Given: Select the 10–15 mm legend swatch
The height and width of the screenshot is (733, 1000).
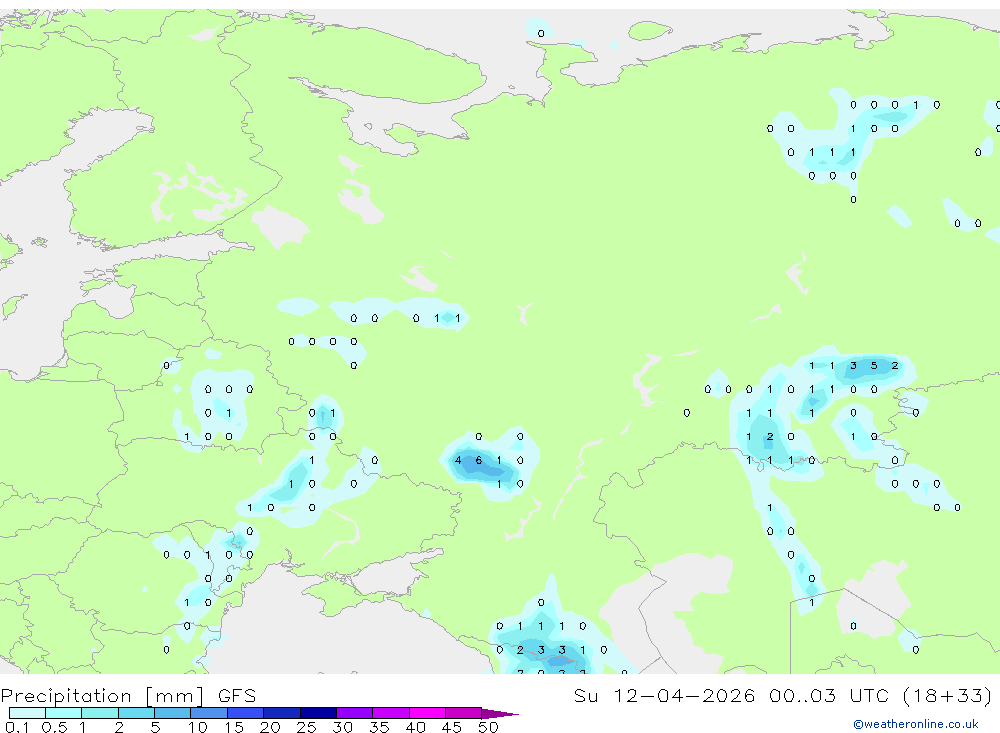Looking at the screenshot, I should [209, 713].
